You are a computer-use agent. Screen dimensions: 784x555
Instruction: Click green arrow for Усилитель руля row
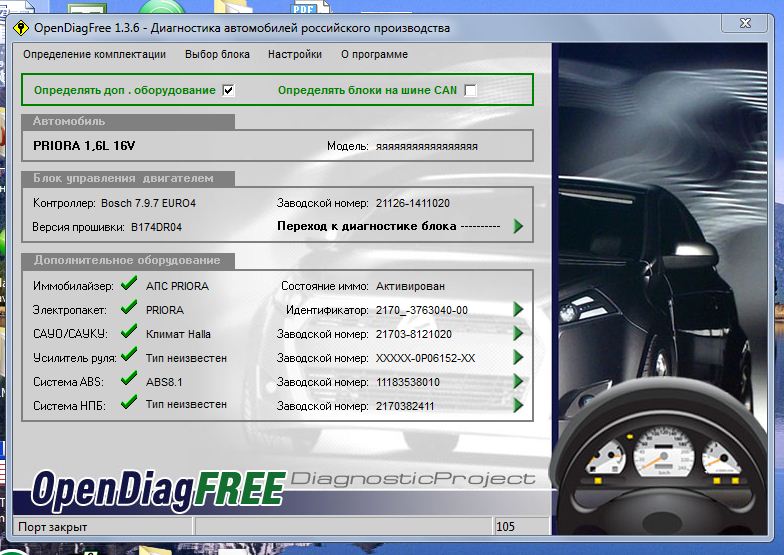coord(518,358)
